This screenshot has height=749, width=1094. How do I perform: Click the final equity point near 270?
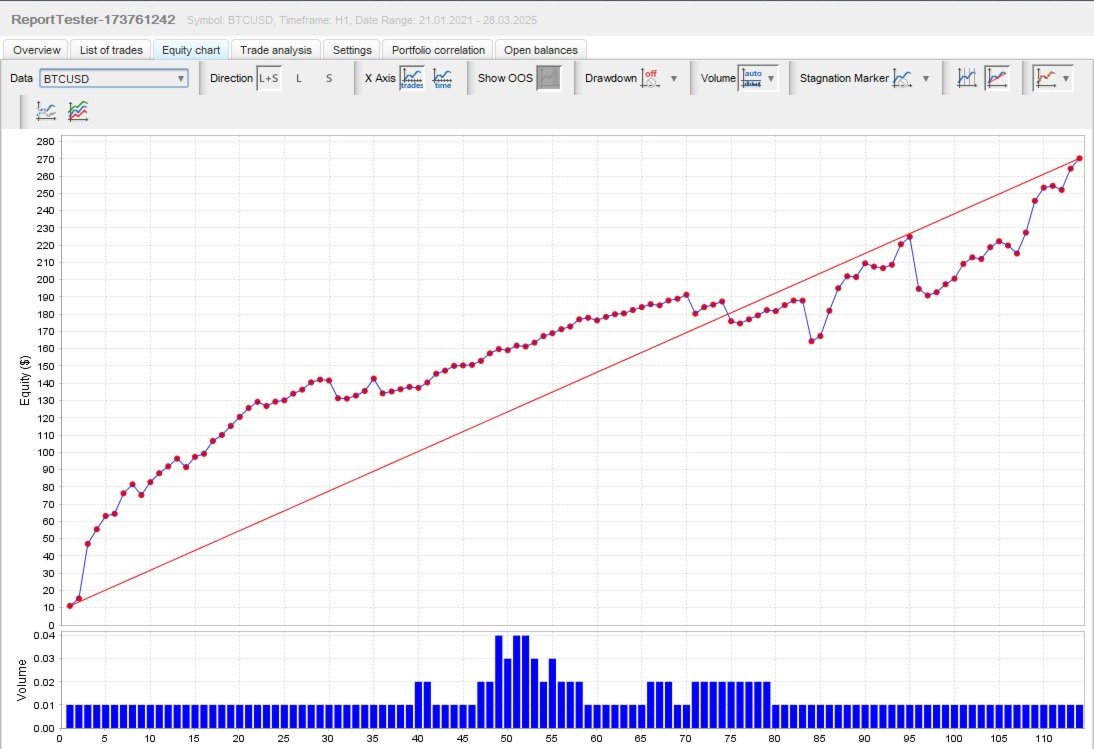[1079, 158]
